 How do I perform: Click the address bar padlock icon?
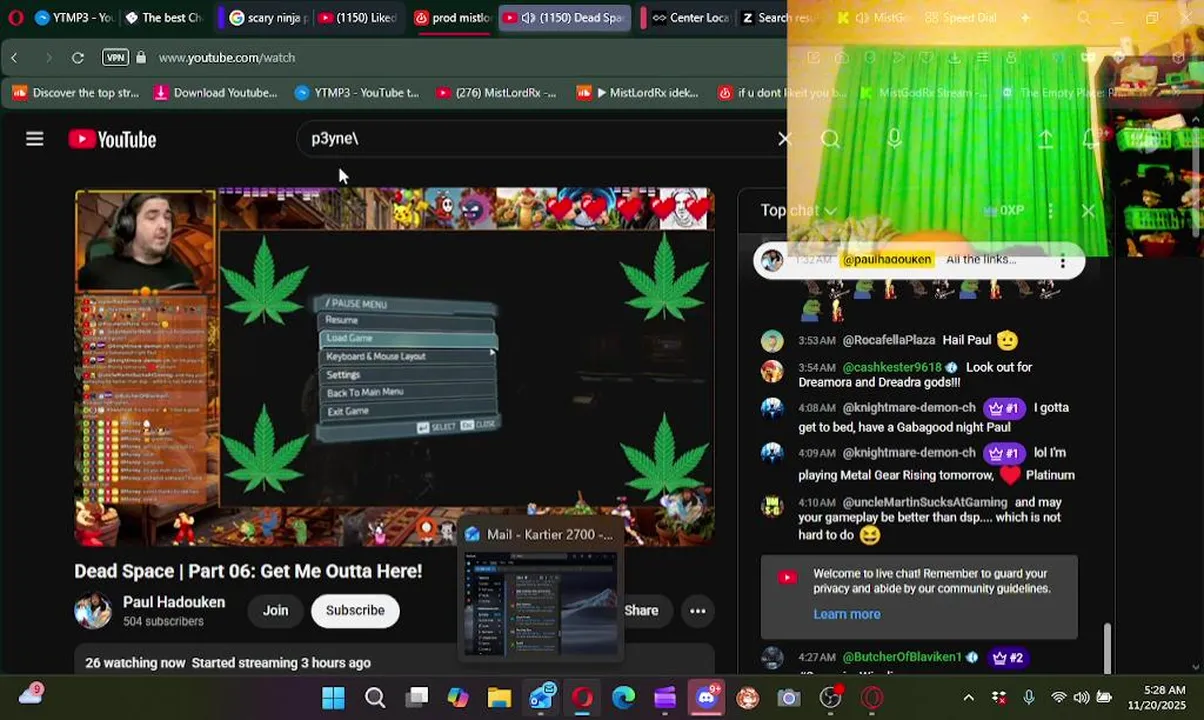click(141, 58)
